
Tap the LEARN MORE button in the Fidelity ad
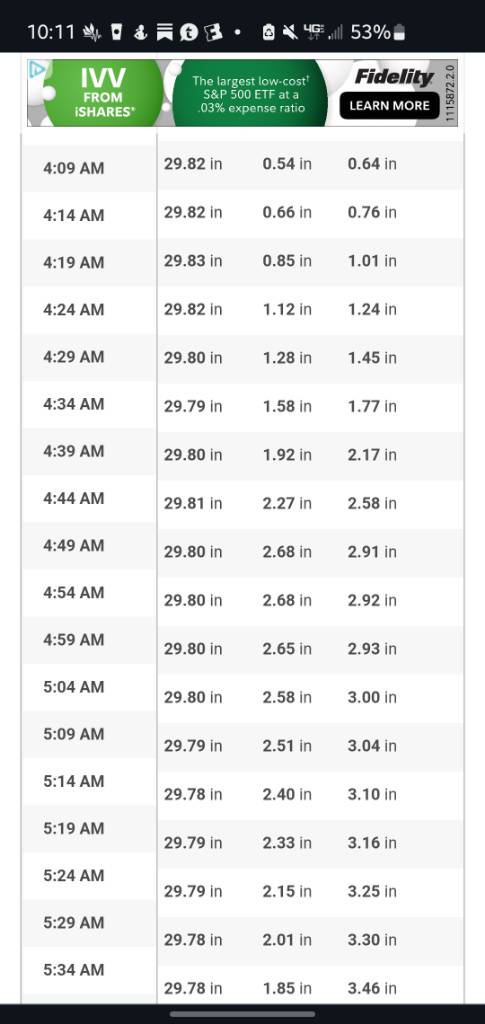pyautogui.click(x=389, y=106)
